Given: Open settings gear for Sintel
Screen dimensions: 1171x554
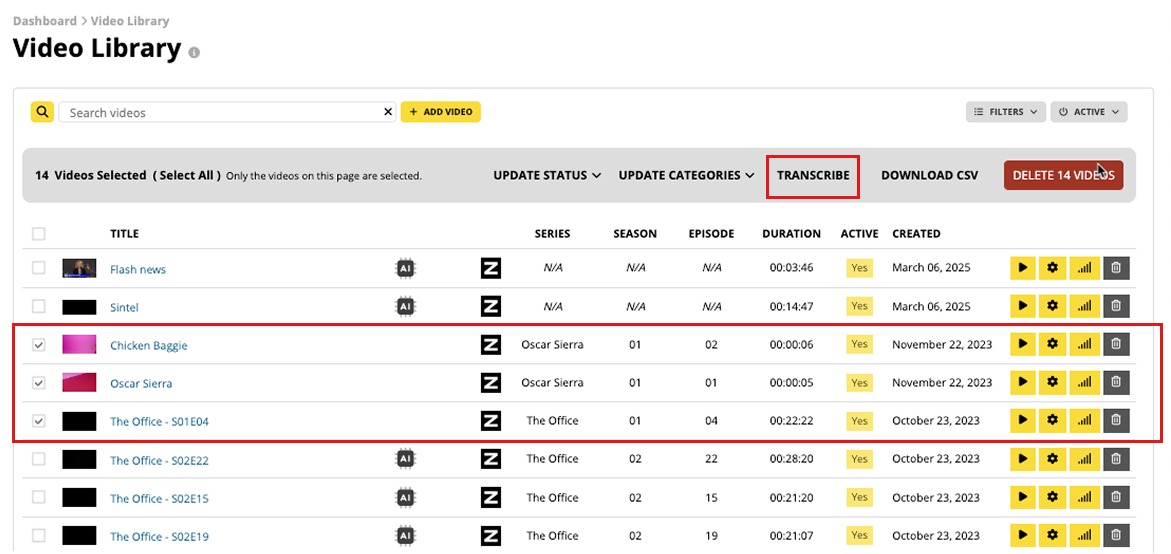Looking at the screenshot, I should click(1053, 305).
